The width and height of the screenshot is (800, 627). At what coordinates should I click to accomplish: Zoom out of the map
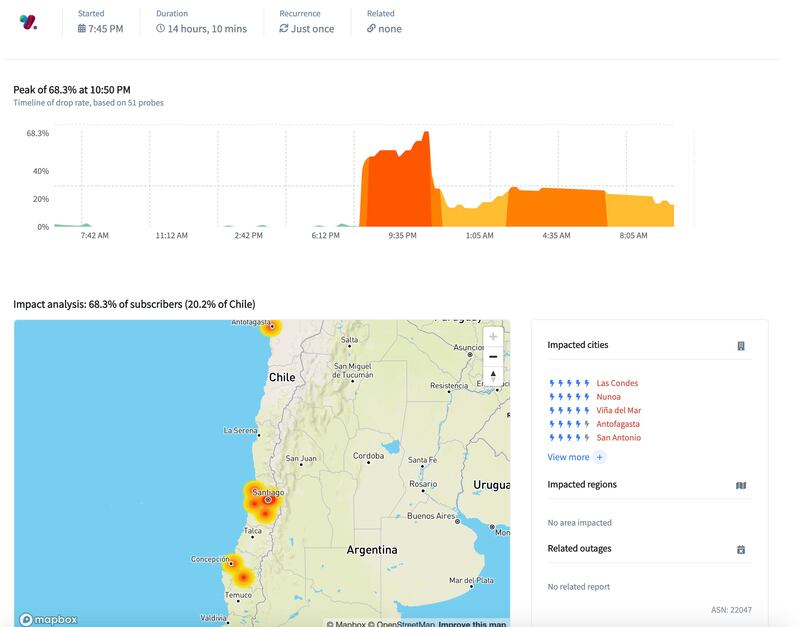[x=493, y=356]
